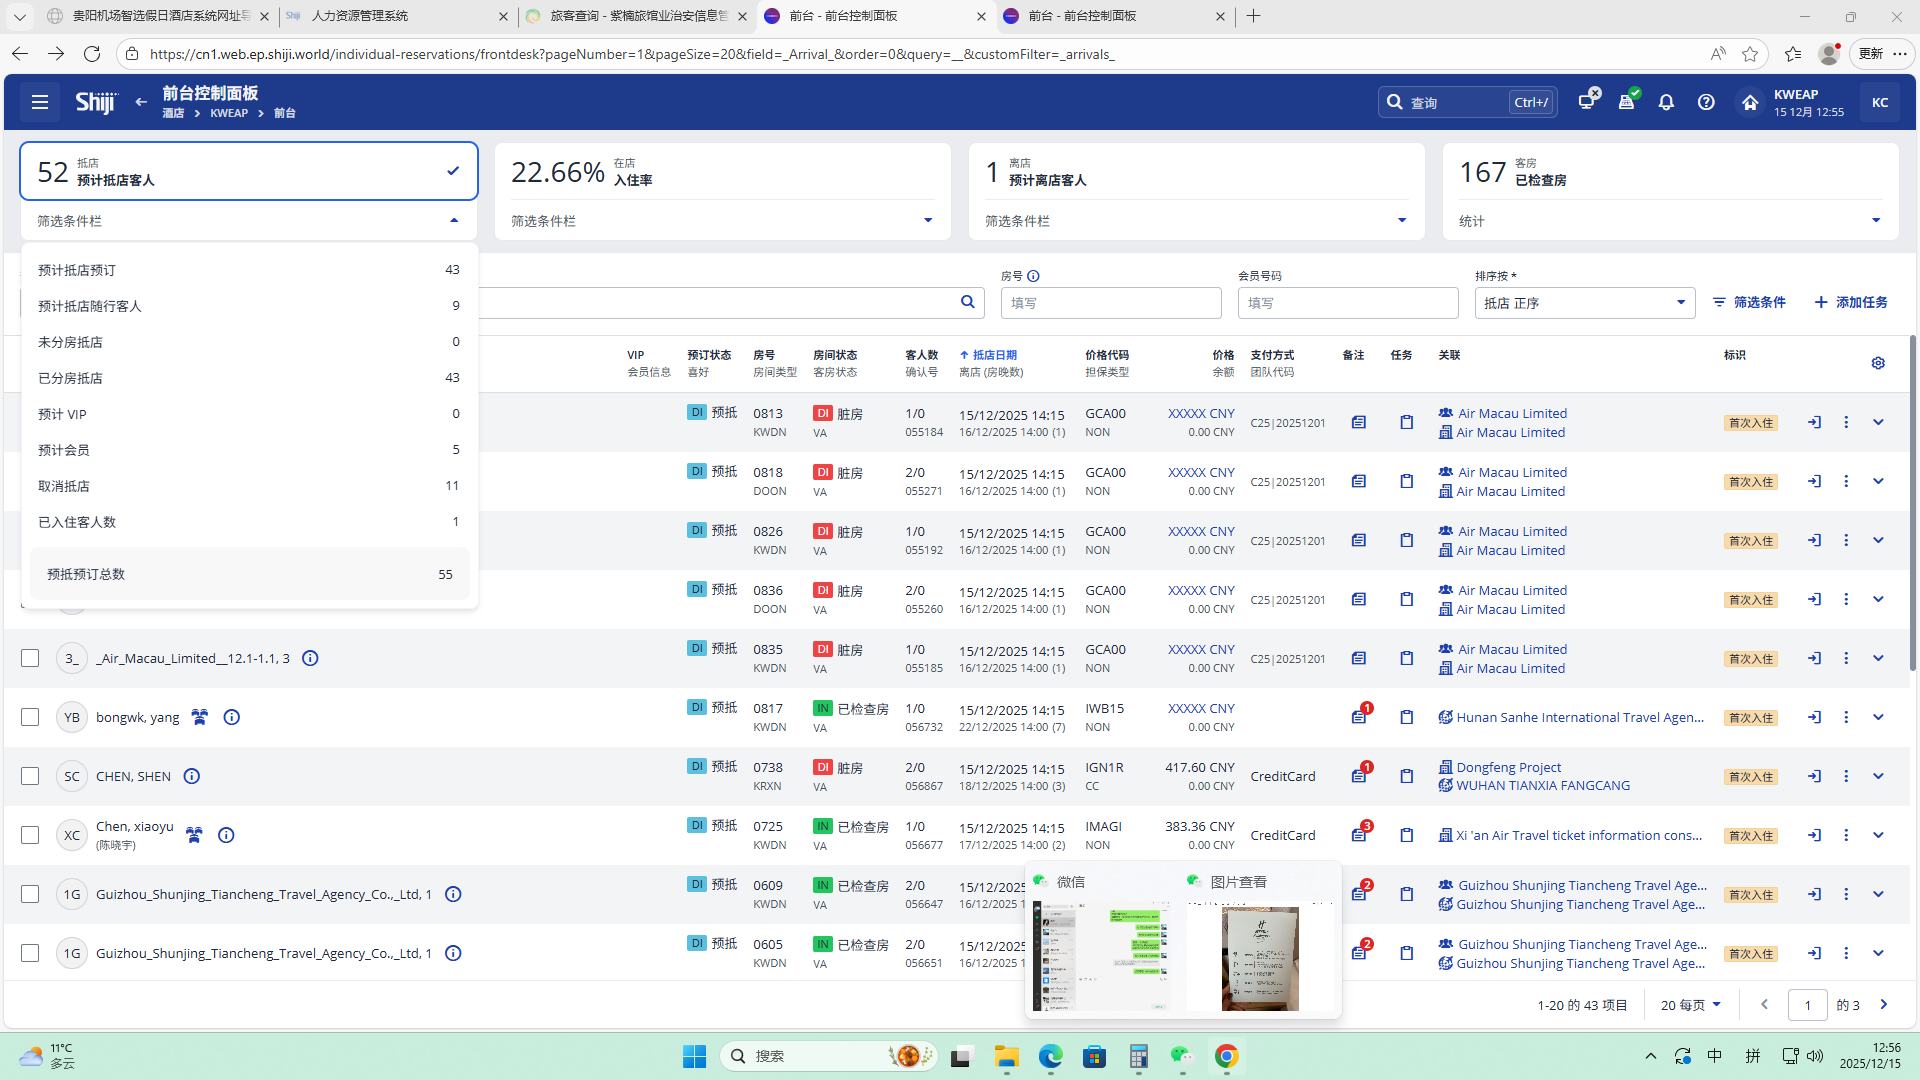Click the home icon in the header
Image resolution: width=1920 pixels, height=1080 pixels.
coord(1749,102)
